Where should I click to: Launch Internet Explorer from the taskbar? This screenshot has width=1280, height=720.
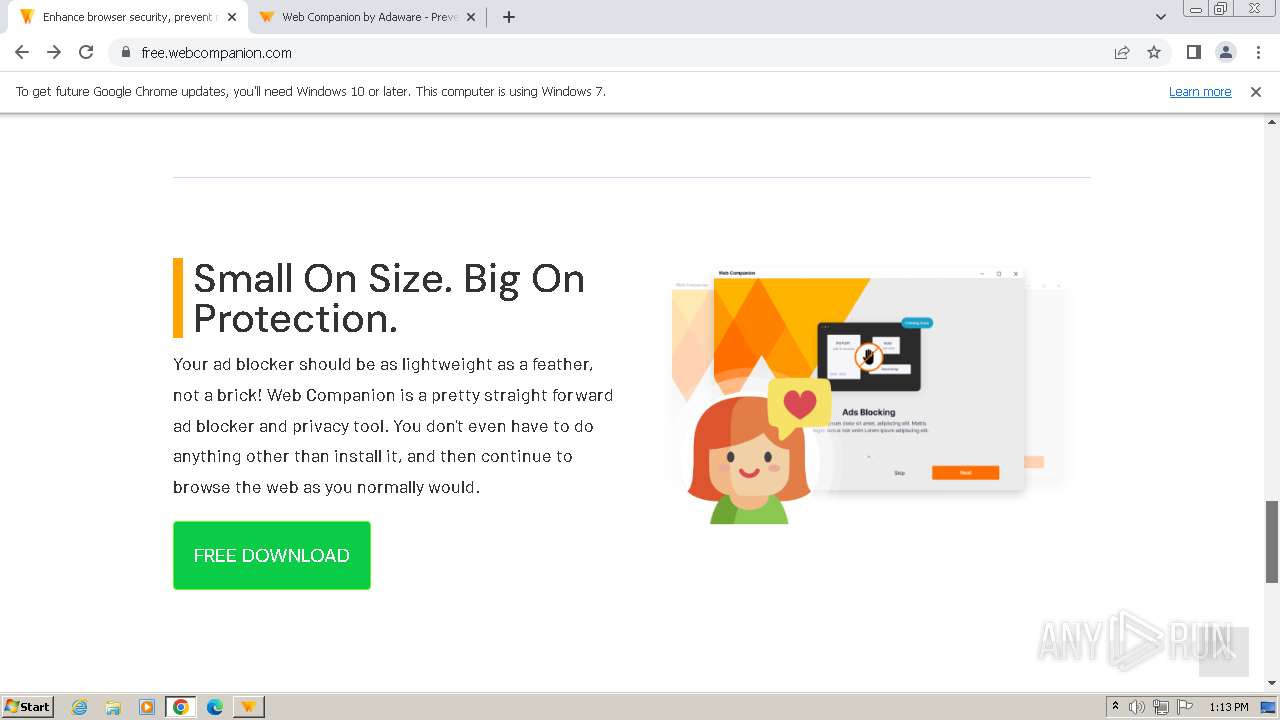(80, 707)
